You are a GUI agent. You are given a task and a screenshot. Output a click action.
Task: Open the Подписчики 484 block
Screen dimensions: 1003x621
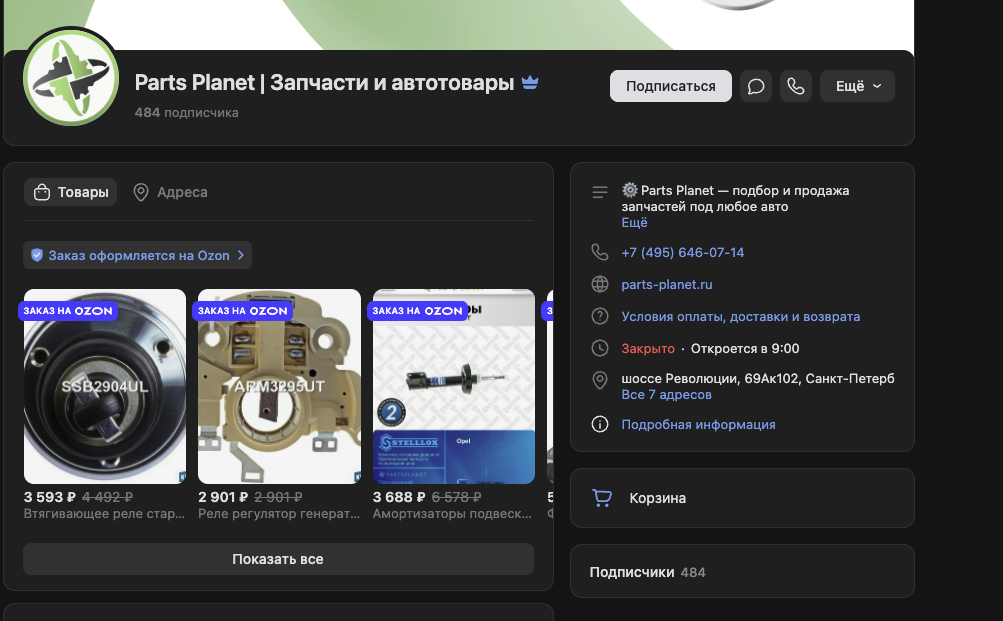[742, 572]
